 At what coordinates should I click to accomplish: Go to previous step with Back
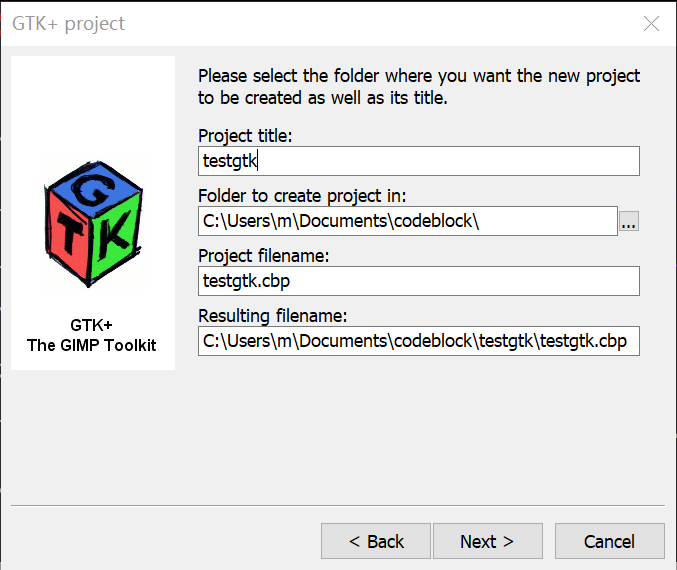pyautogui.click(x=376, y=541)
